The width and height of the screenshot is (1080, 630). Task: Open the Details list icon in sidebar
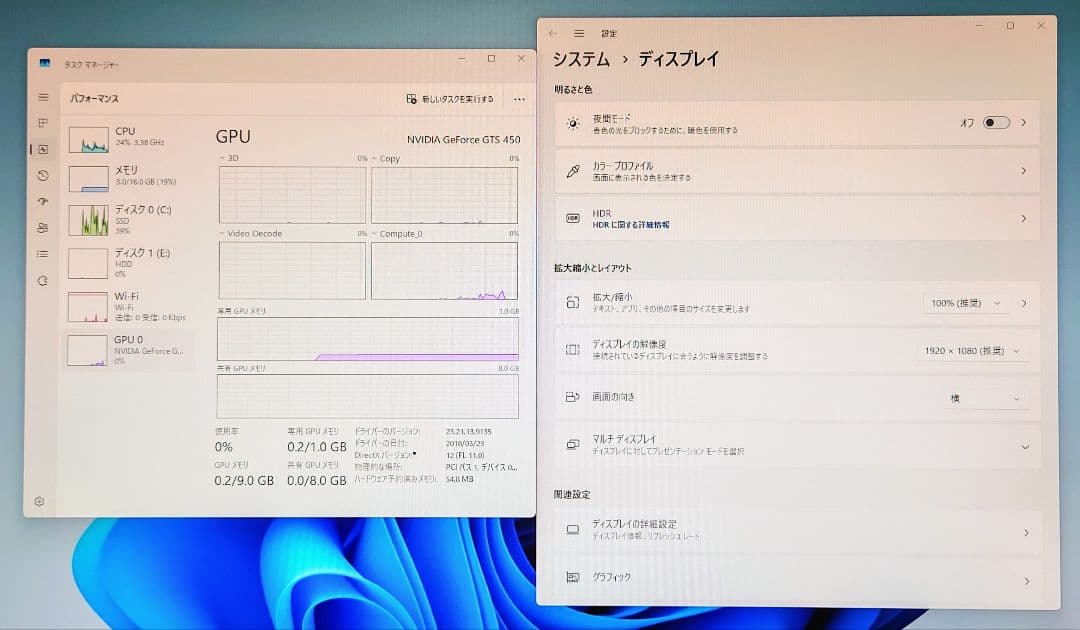(x=41, y=254)
